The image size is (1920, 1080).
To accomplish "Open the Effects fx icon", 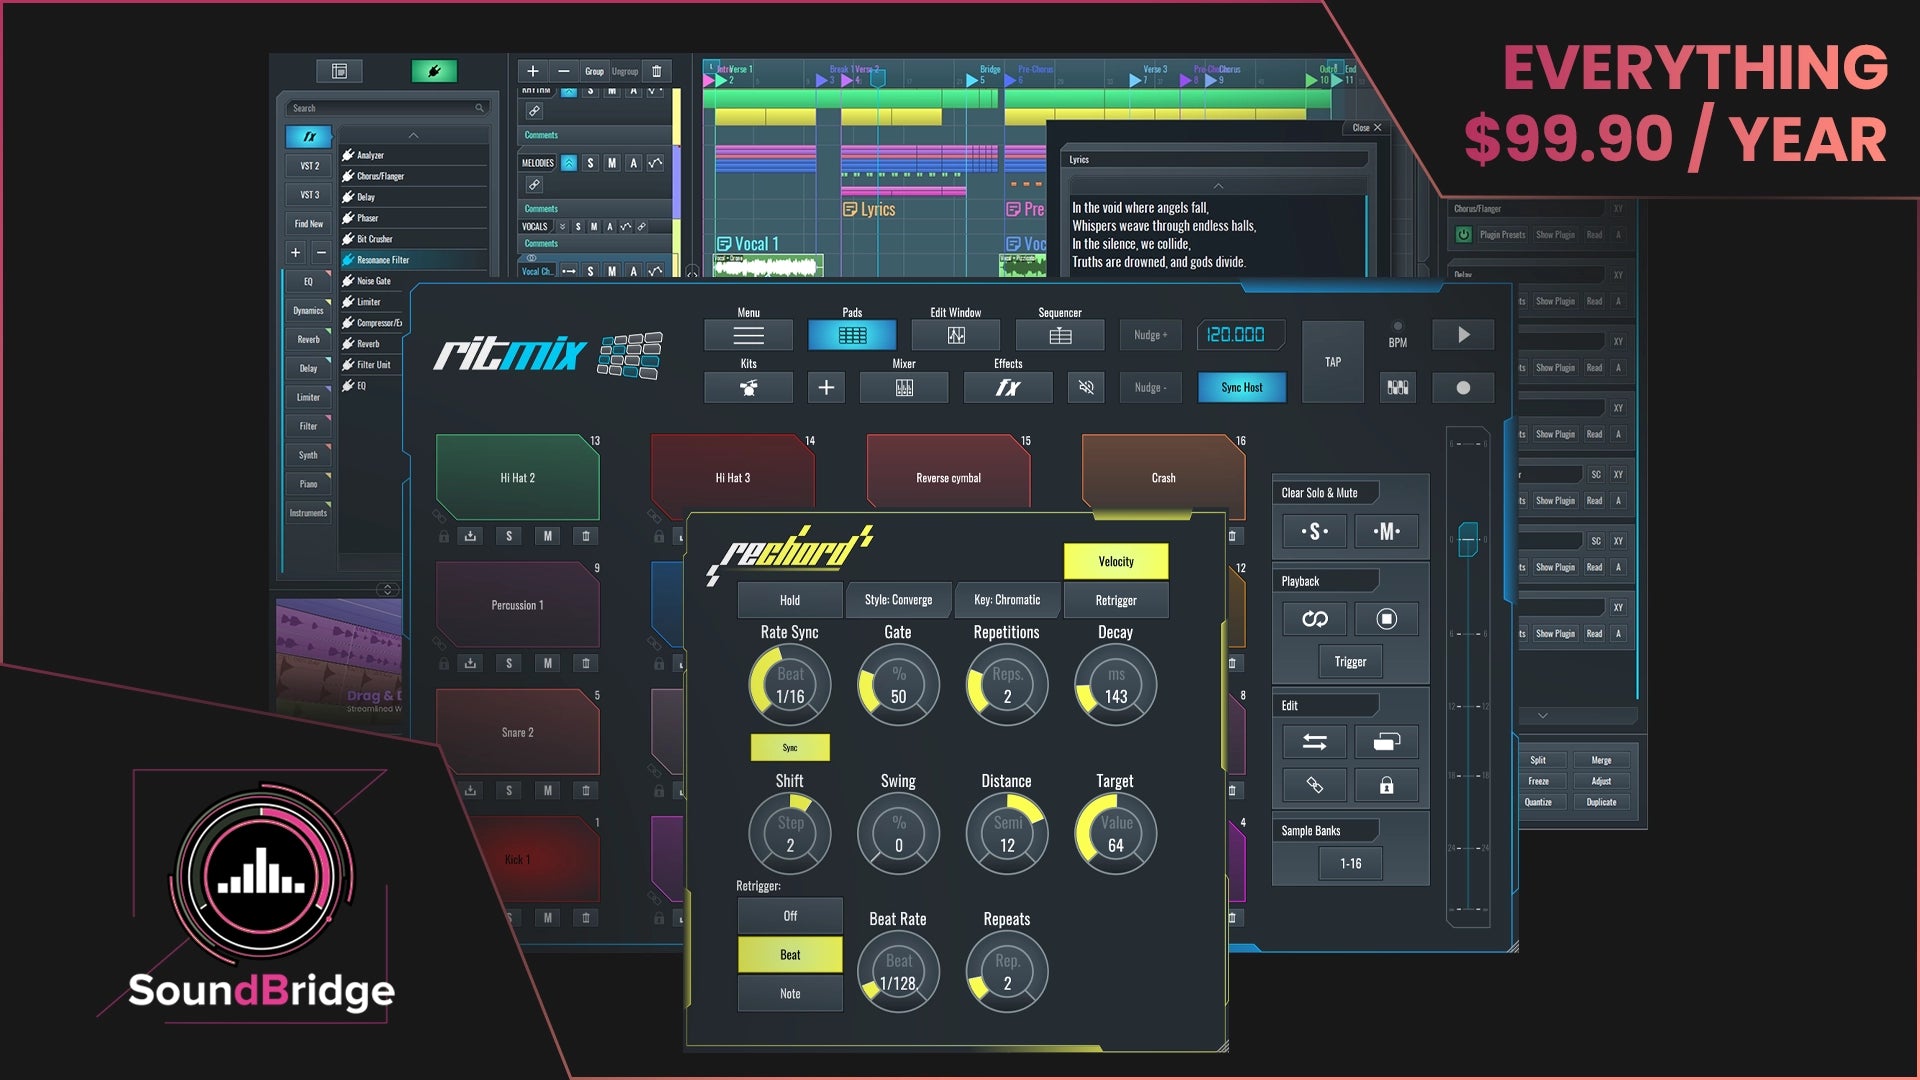I will [x=1007, y=388].
